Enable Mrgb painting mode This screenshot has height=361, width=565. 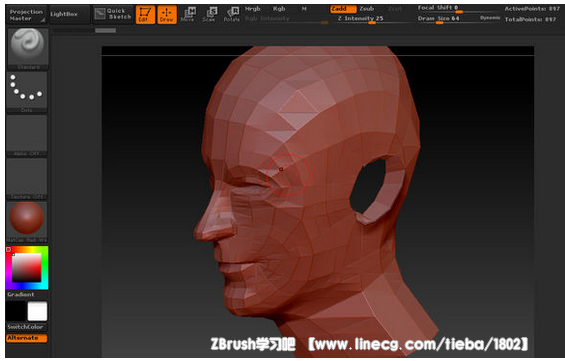click(252, 9)
